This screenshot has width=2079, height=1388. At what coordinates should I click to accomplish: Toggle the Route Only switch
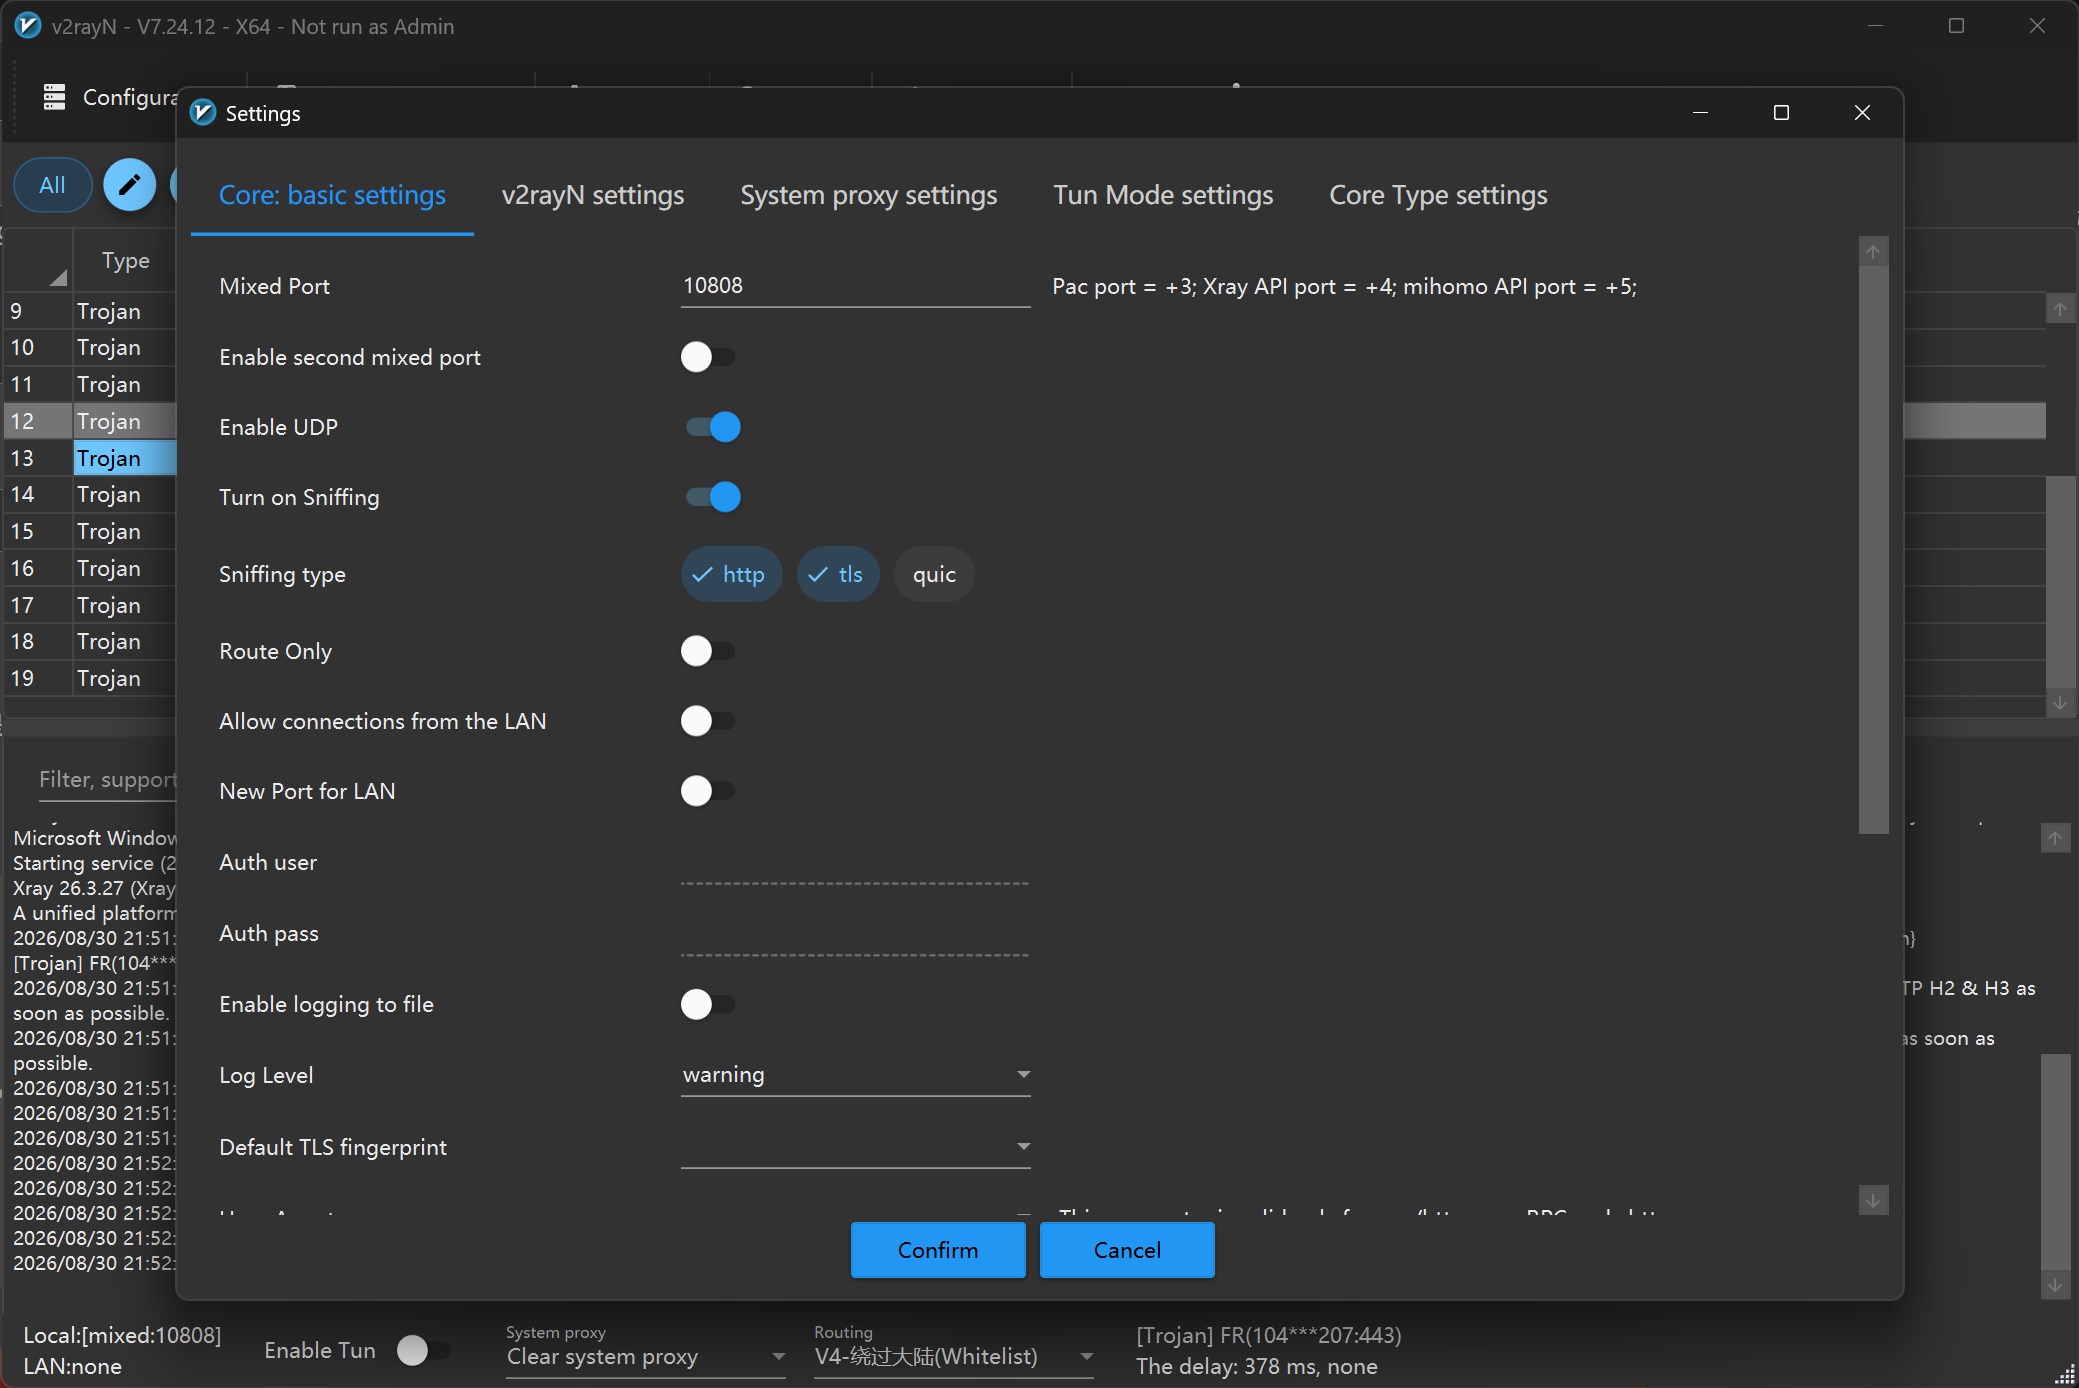(709, 651)
